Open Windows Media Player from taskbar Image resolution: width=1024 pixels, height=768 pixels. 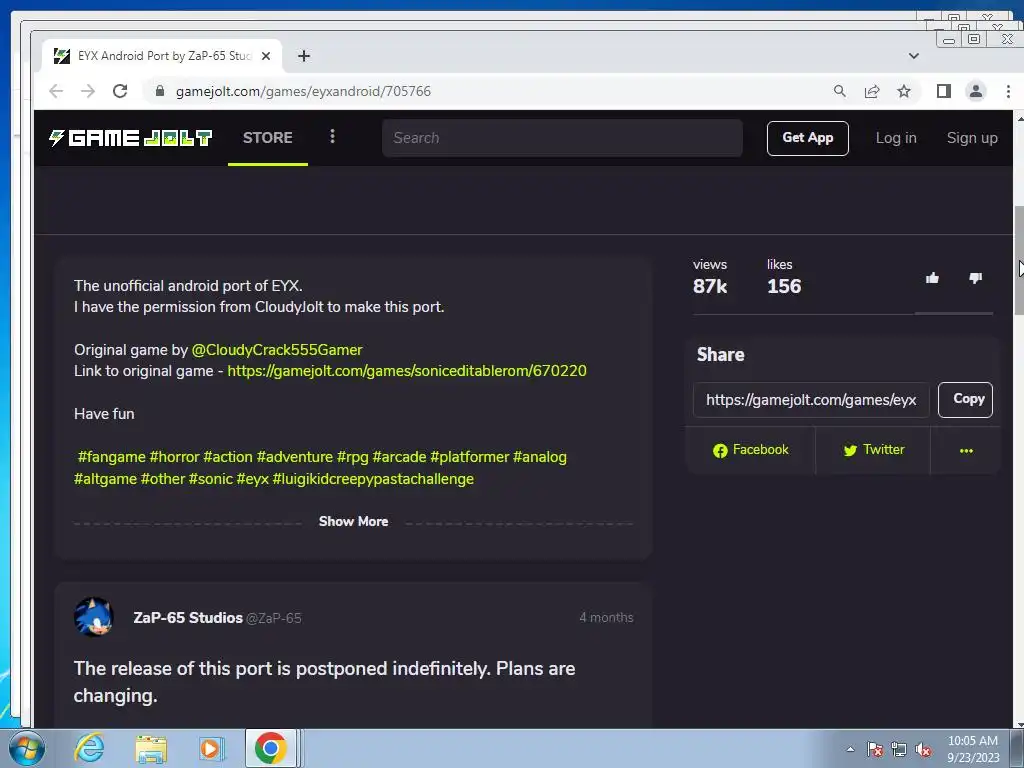[211, 748]
